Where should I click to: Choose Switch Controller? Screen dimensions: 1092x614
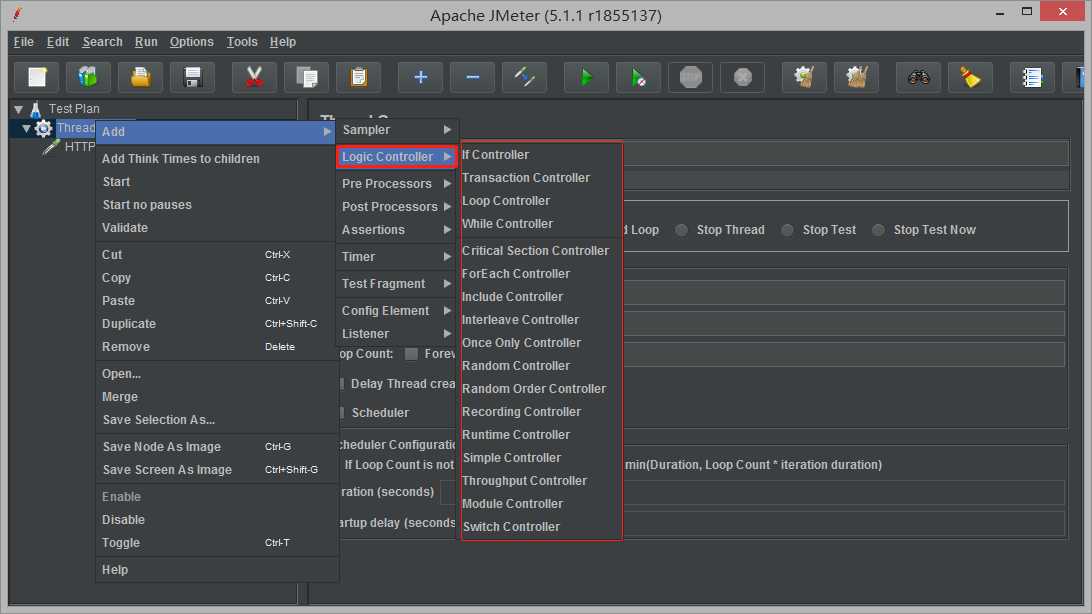[541, 526]
